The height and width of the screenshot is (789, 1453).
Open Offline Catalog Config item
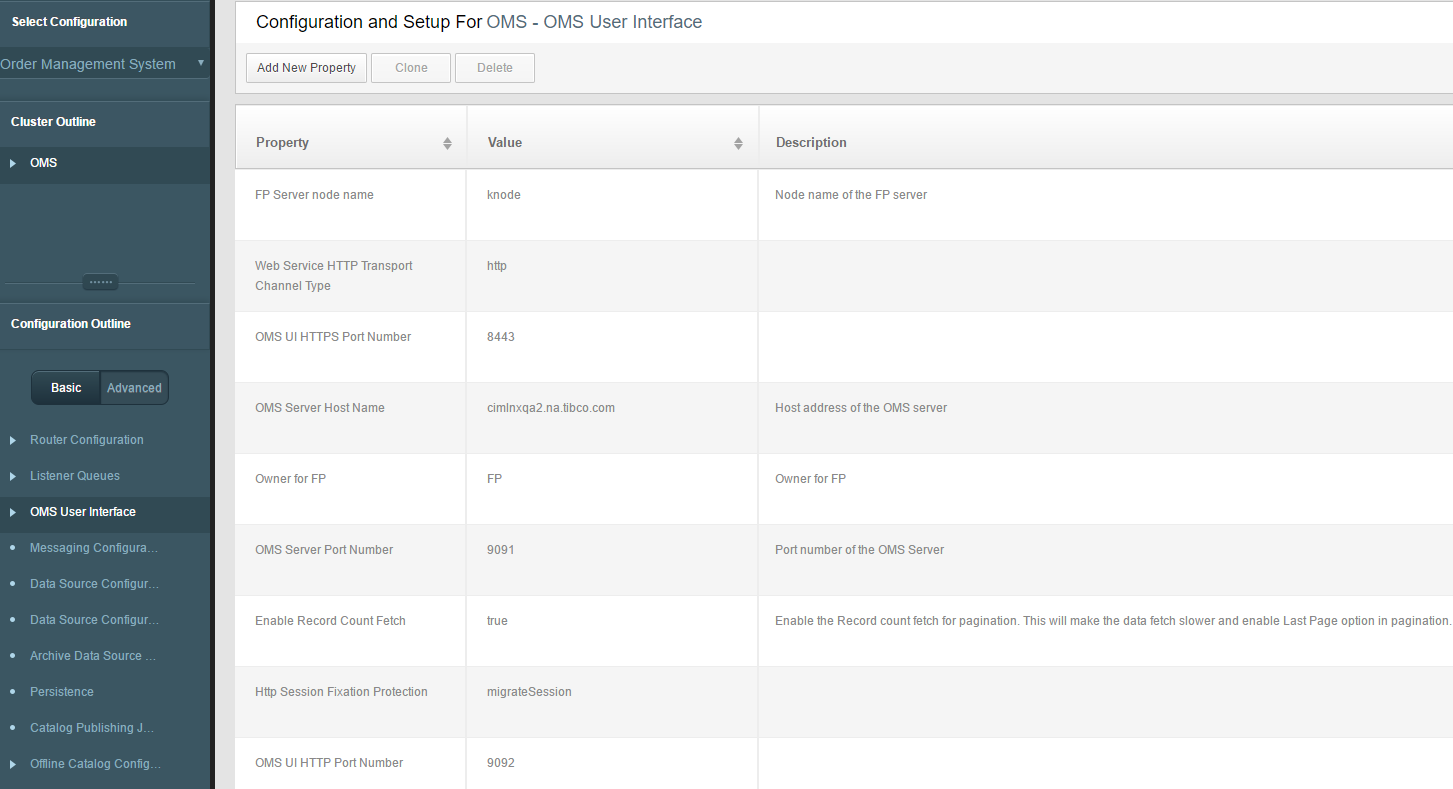pyautogui.click(x=95, y=764)
